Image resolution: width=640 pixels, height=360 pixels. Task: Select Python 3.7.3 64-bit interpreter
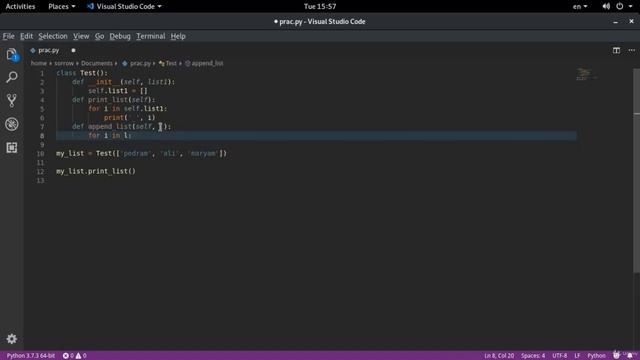pyautogui.click(x=31, y=356)
